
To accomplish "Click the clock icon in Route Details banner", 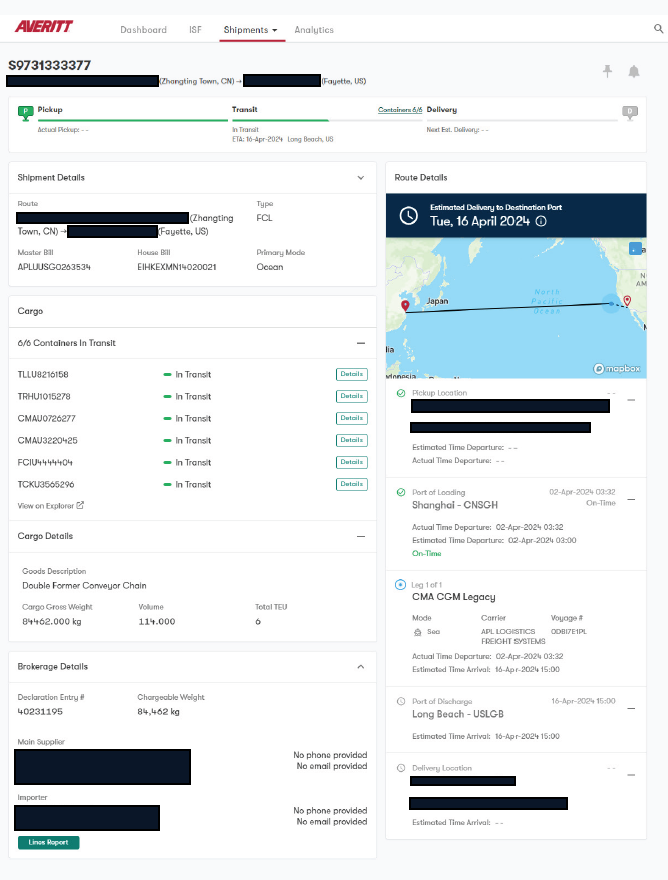I will tap(408, 216).
